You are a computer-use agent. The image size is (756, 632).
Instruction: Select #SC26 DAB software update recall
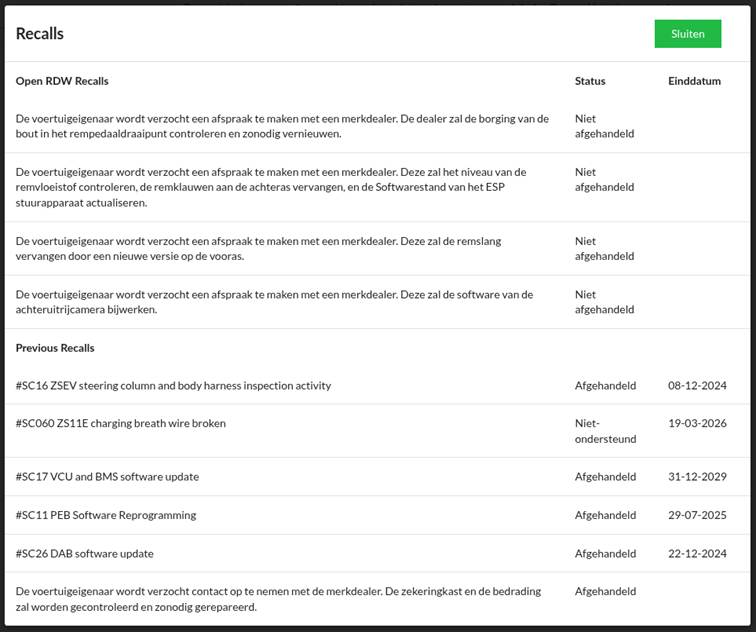coord(378,553)
